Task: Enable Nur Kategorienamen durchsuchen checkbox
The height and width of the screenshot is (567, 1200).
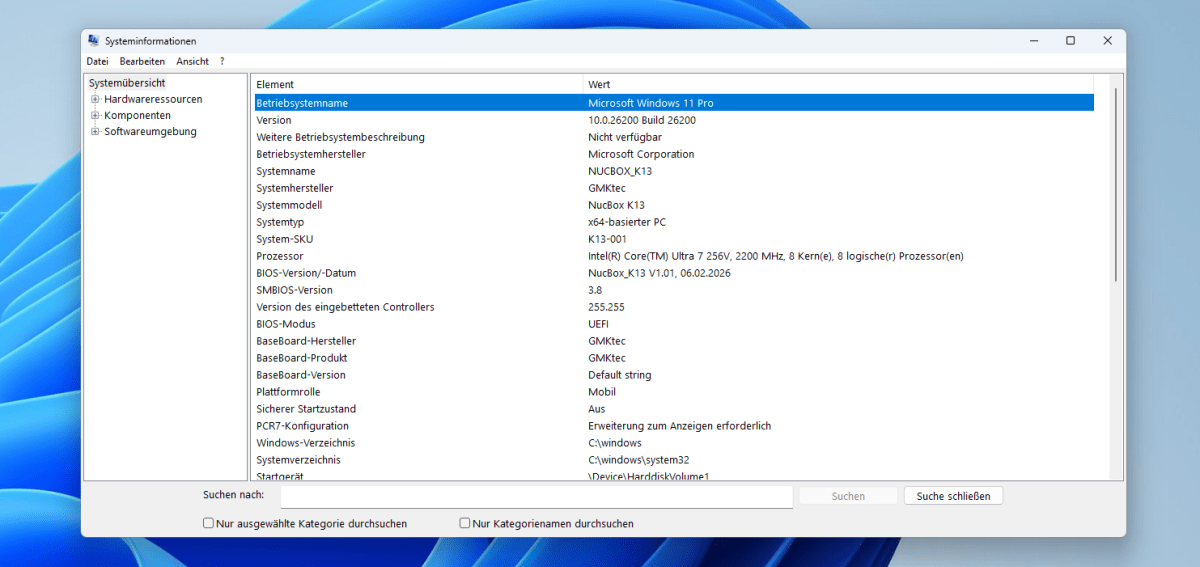Action: [464, 523]
